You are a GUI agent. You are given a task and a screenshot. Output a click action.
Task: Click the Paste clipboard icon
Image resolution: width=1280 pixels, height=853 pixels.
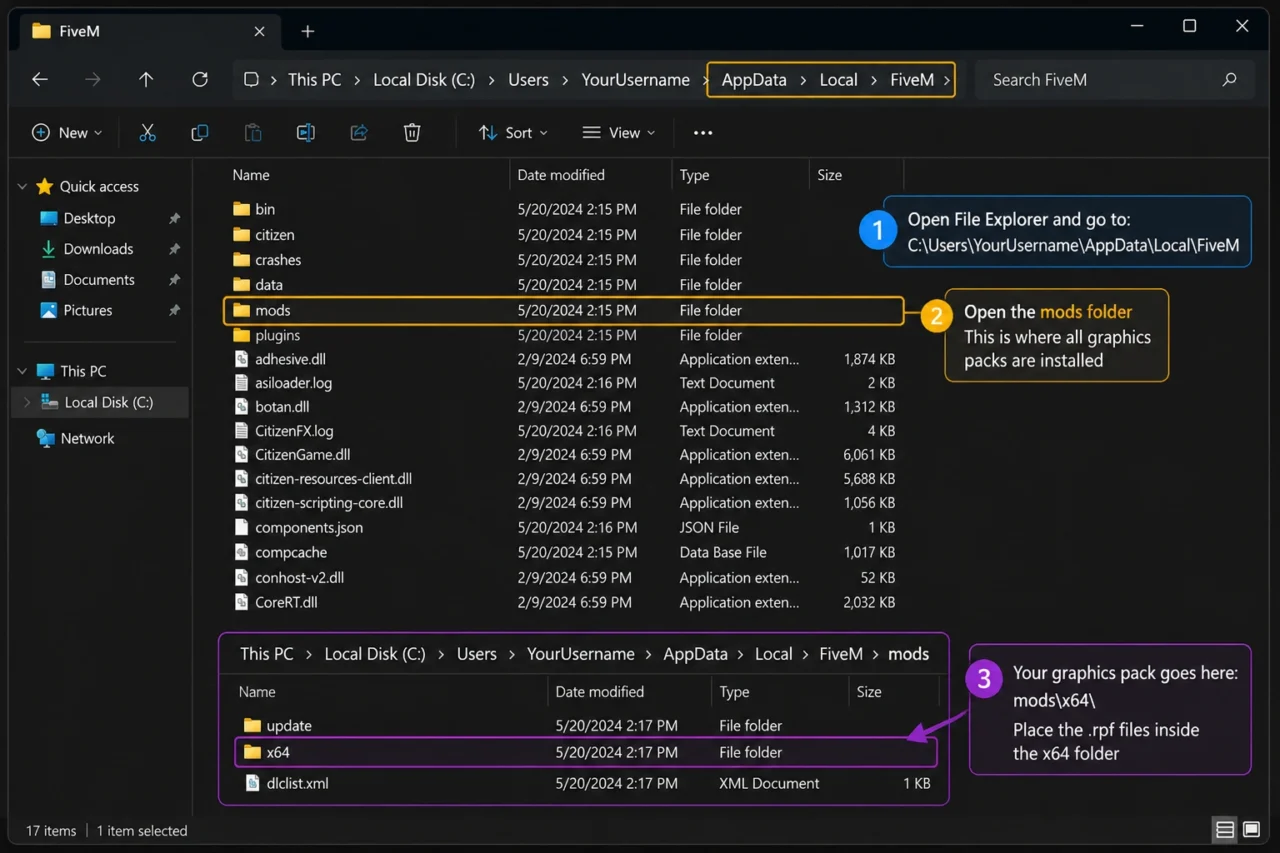click(x=253, y=133)
